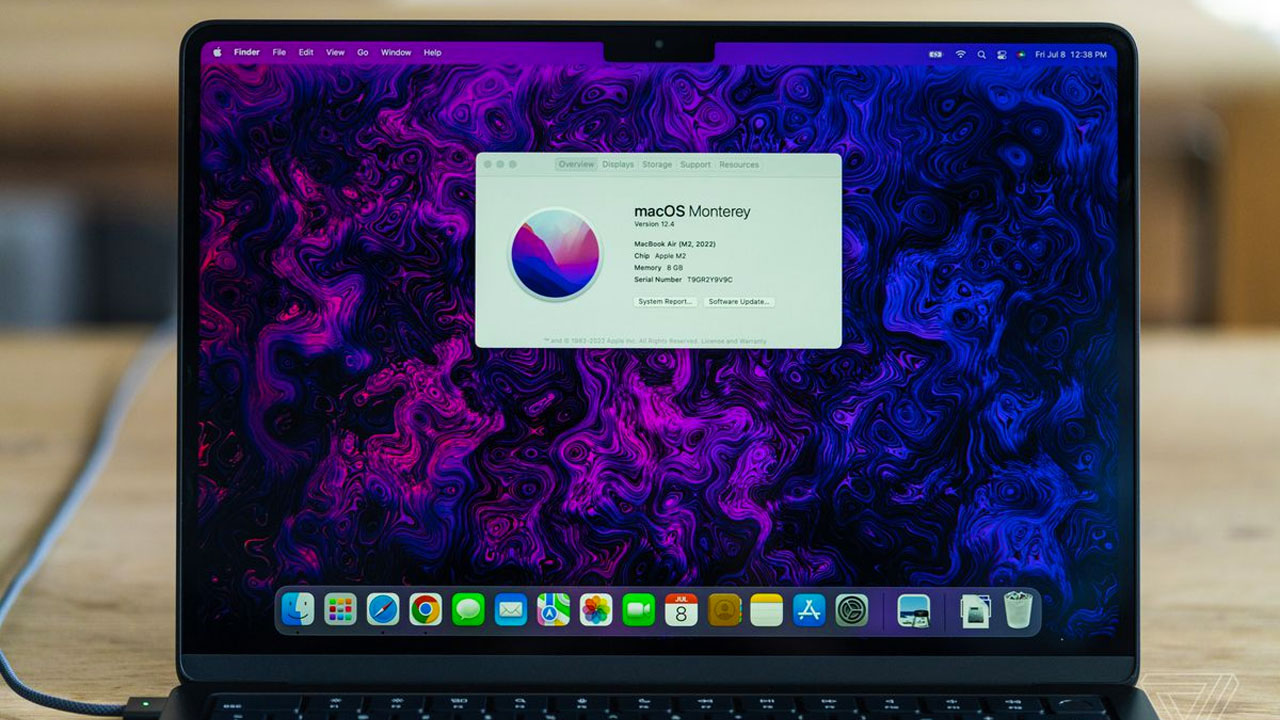Click the Memory 8 GB line

click(659, 268)
